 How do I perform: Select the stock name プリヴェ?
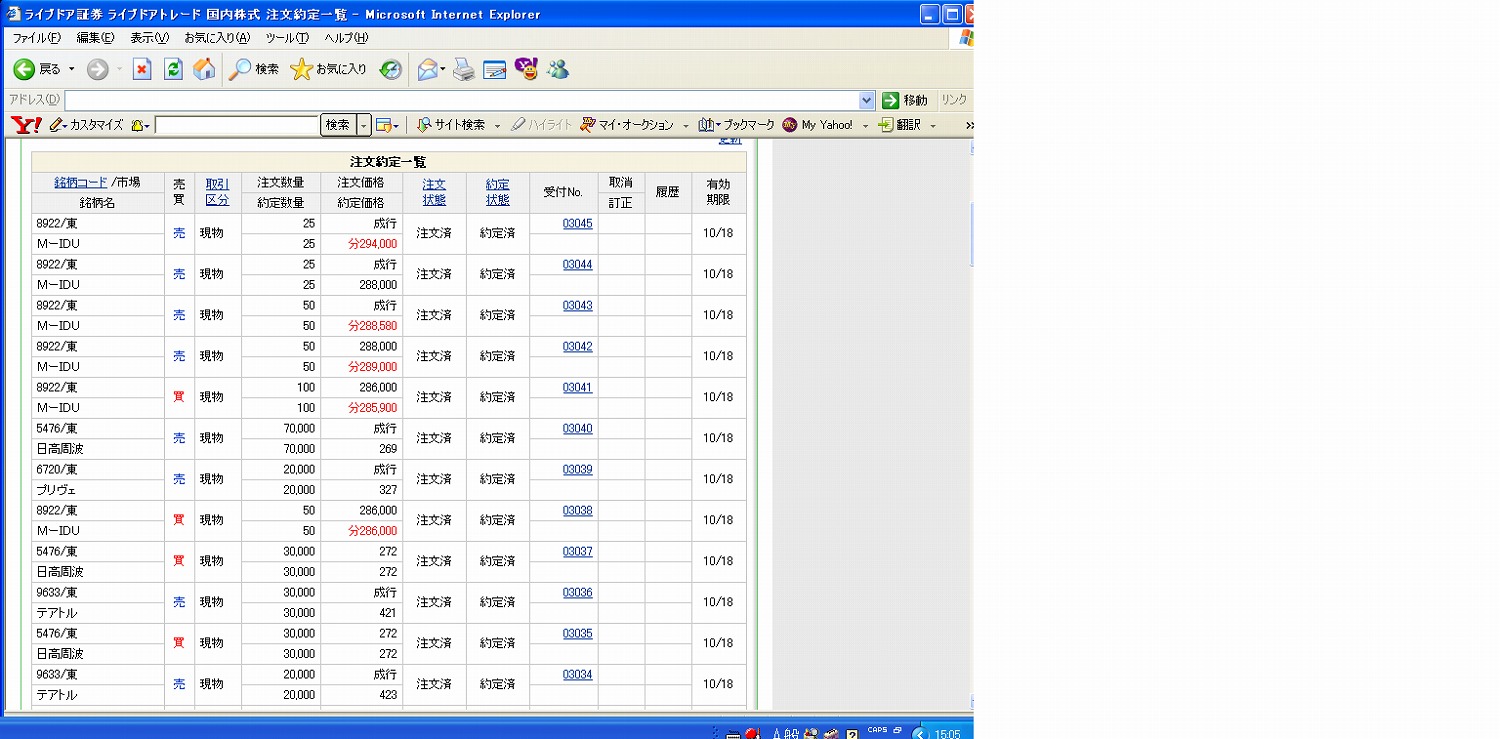[58, 490]
